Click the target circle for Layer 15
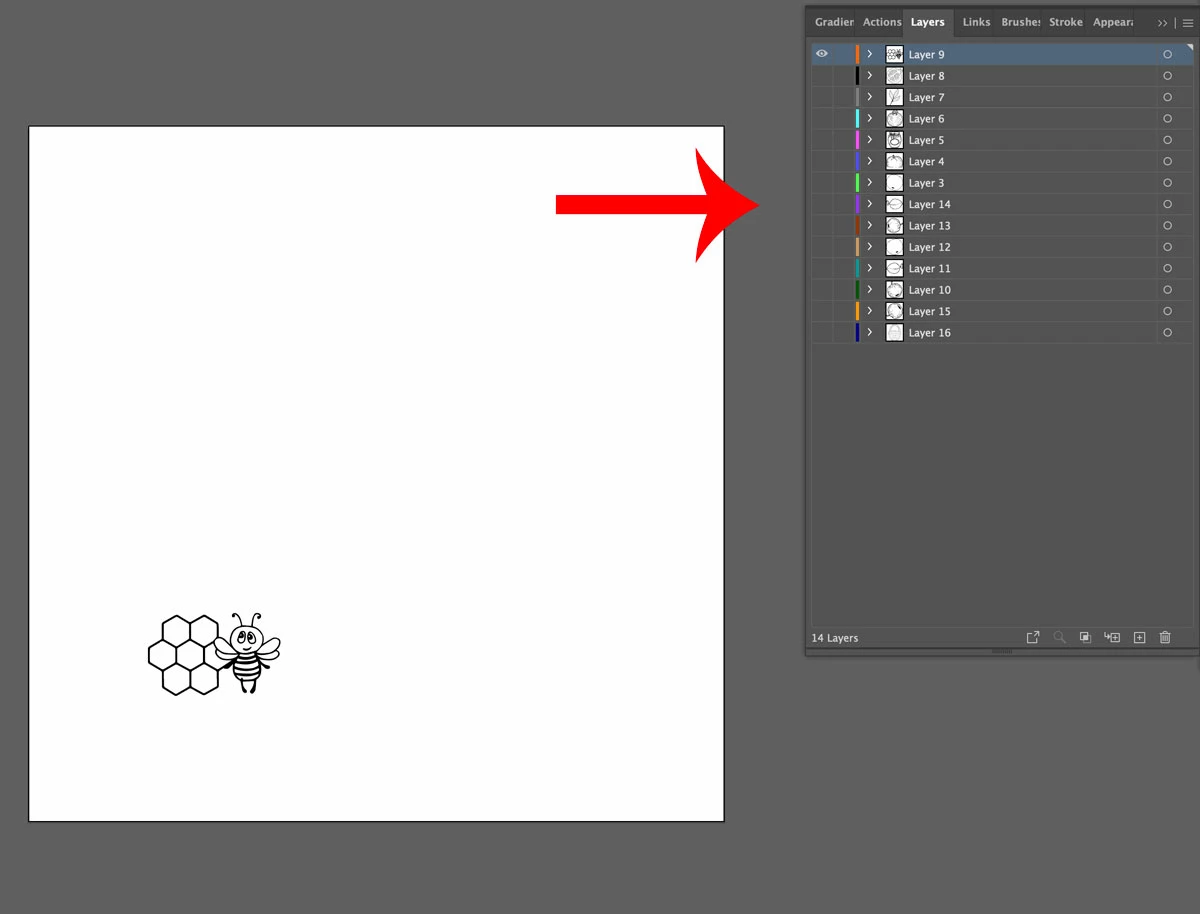1200x914 pixels. pyautogui.click(x=1167, y=312)
